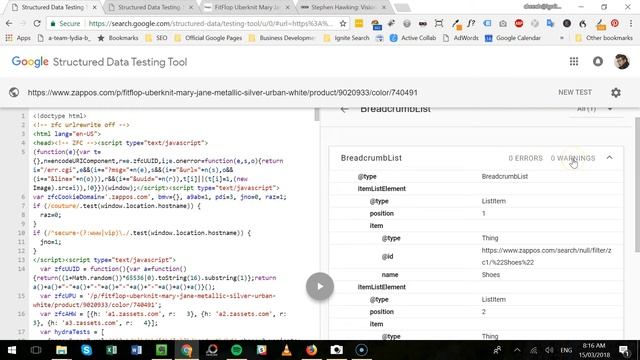Click the name value Shoes
The image size is (640, 360).
coord(491,275)
